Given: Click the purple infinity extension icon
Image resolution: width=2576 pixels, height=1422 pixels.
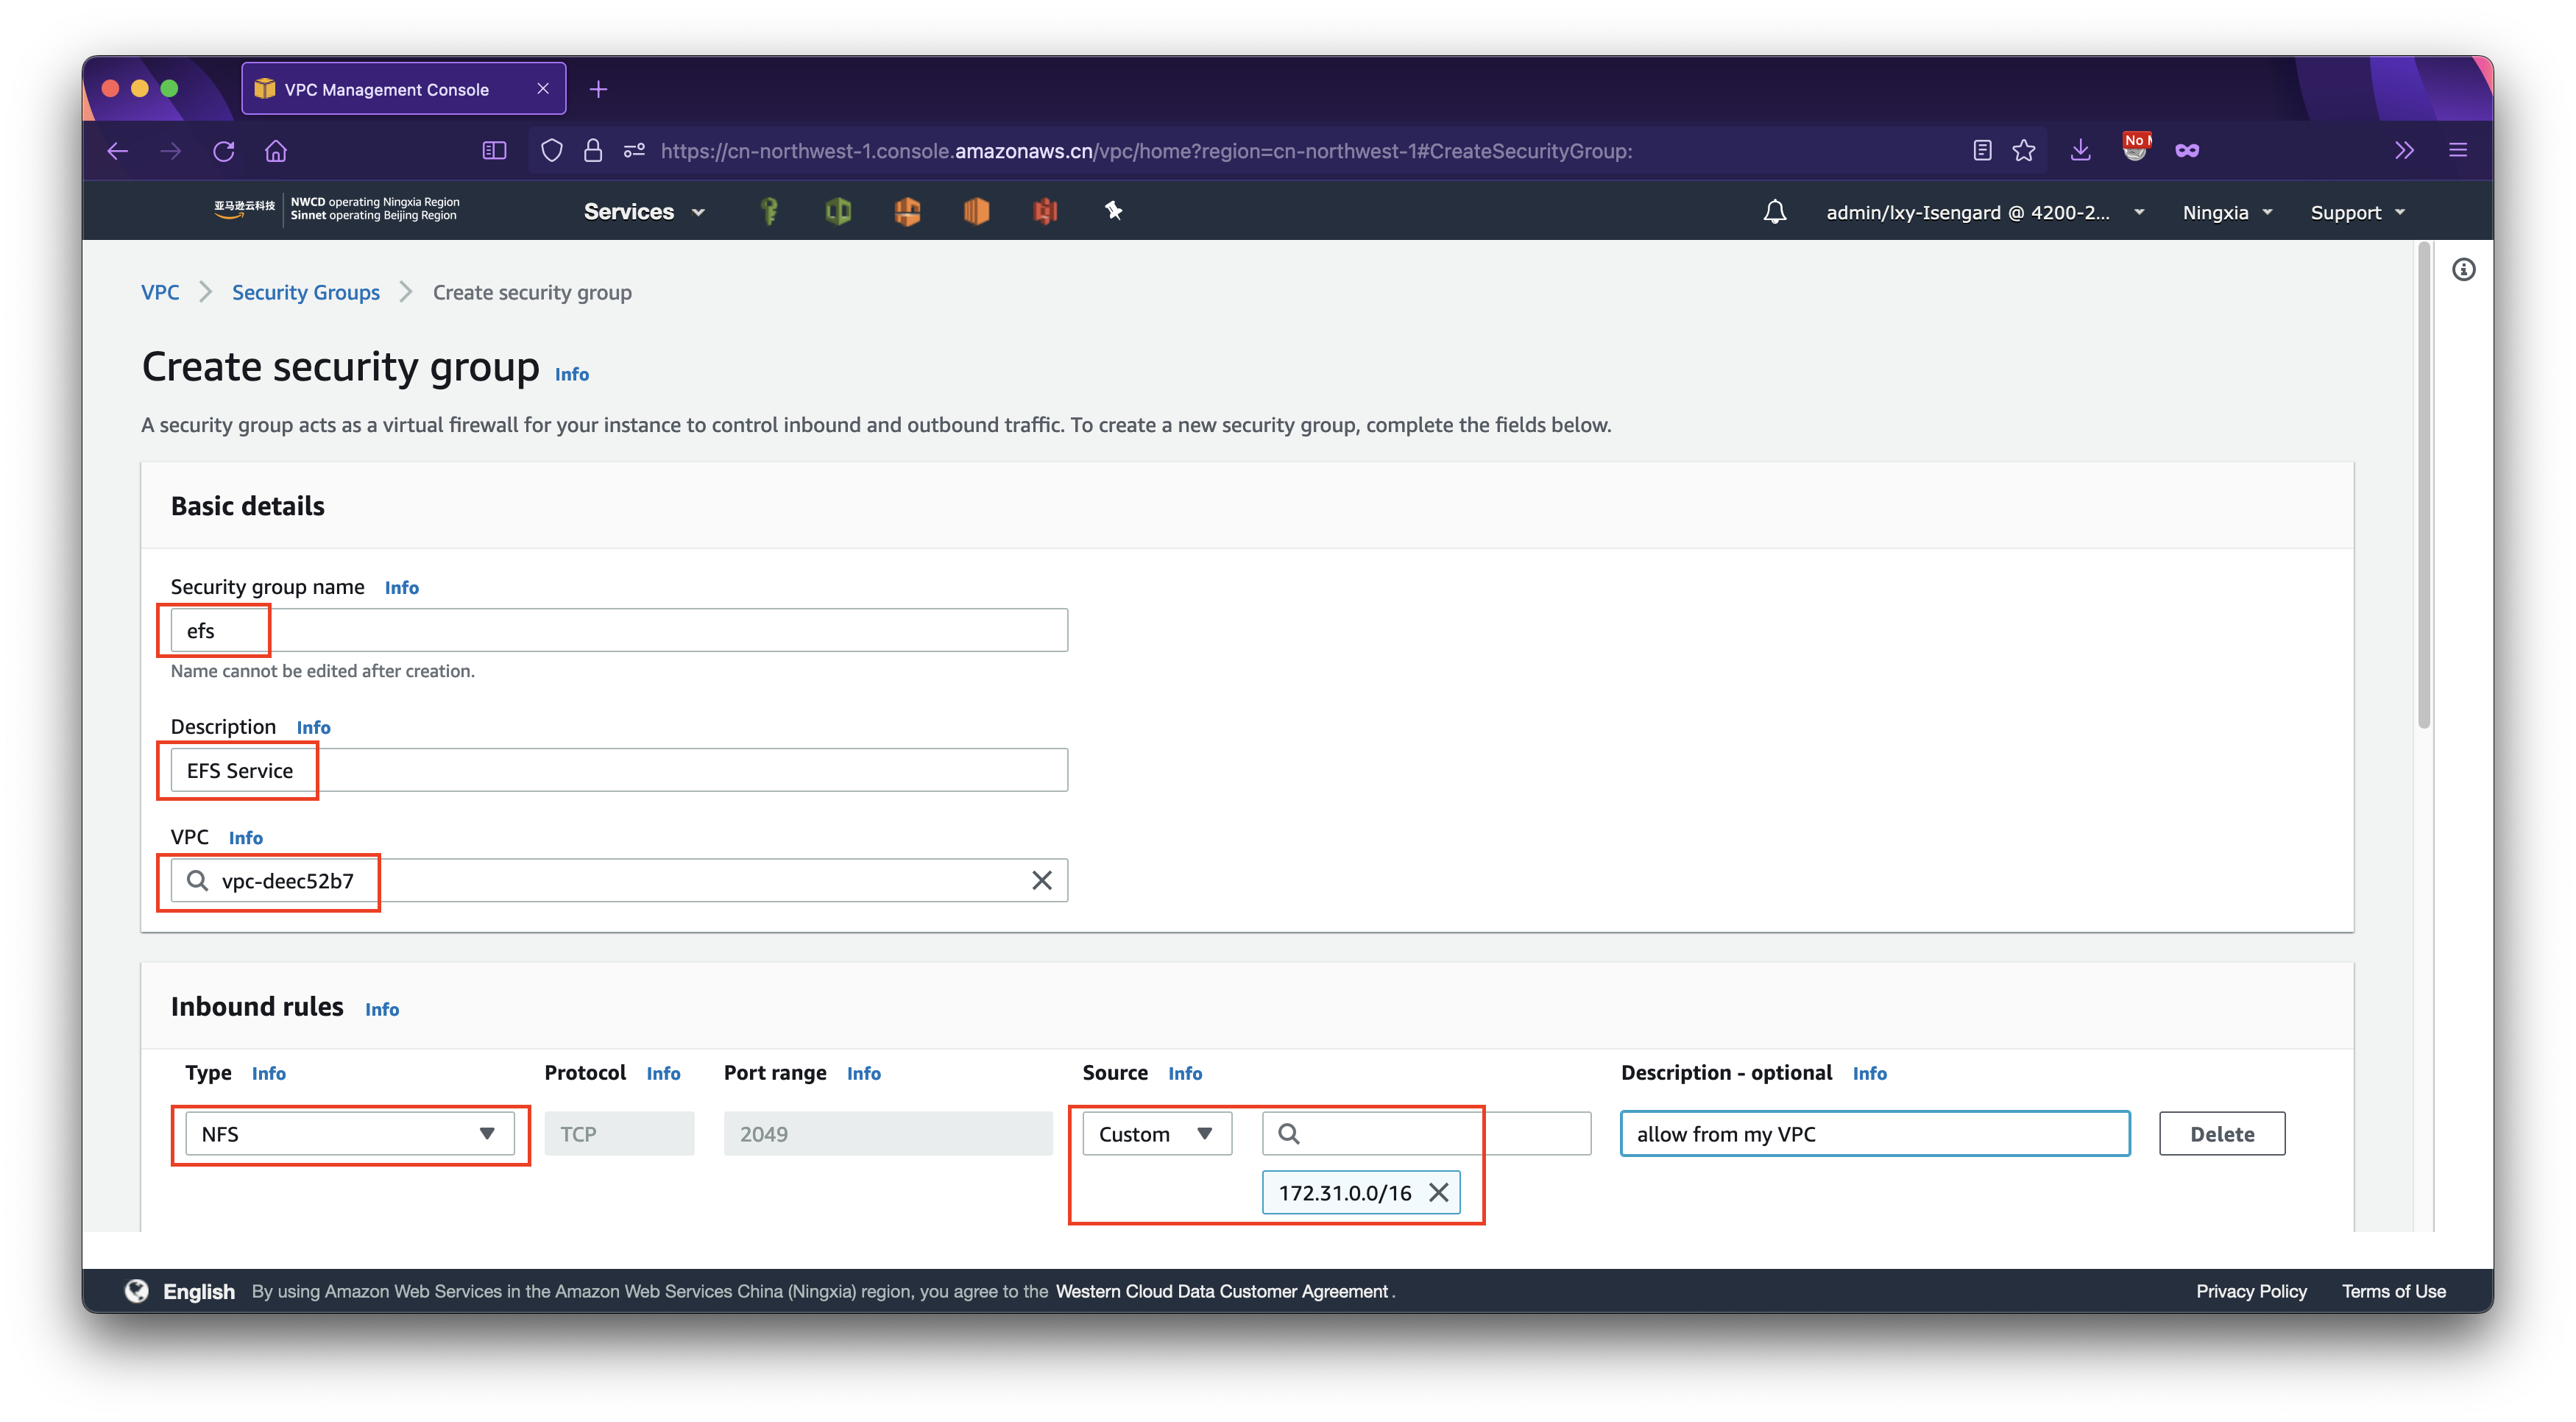Looking at the screenshot, I should point(2187,151).
